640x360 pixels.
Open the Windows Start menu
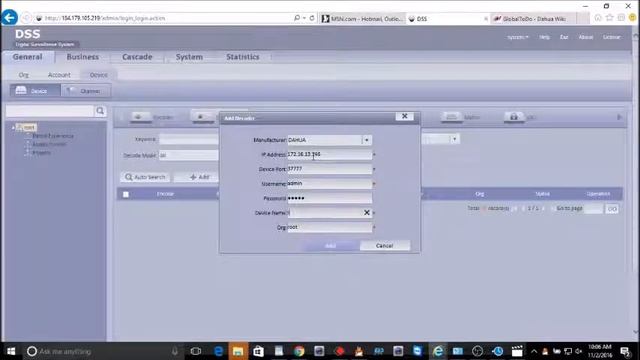pos(11,351)
